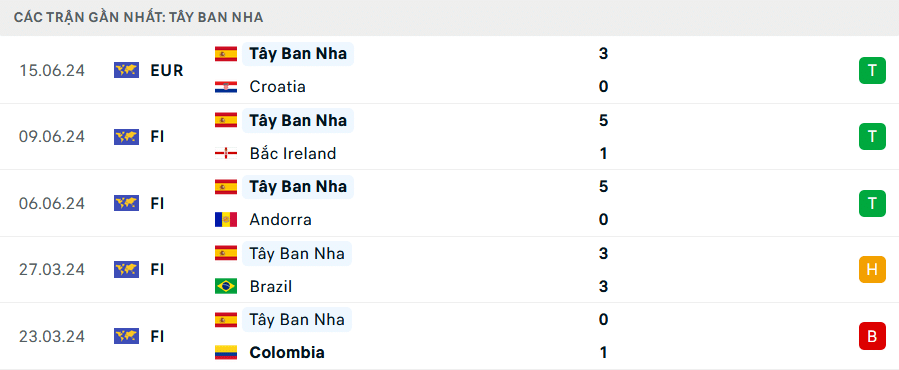Click Spain flag in the Croatia match
This screenshot has width=899, height=370.
coord(226,54)
